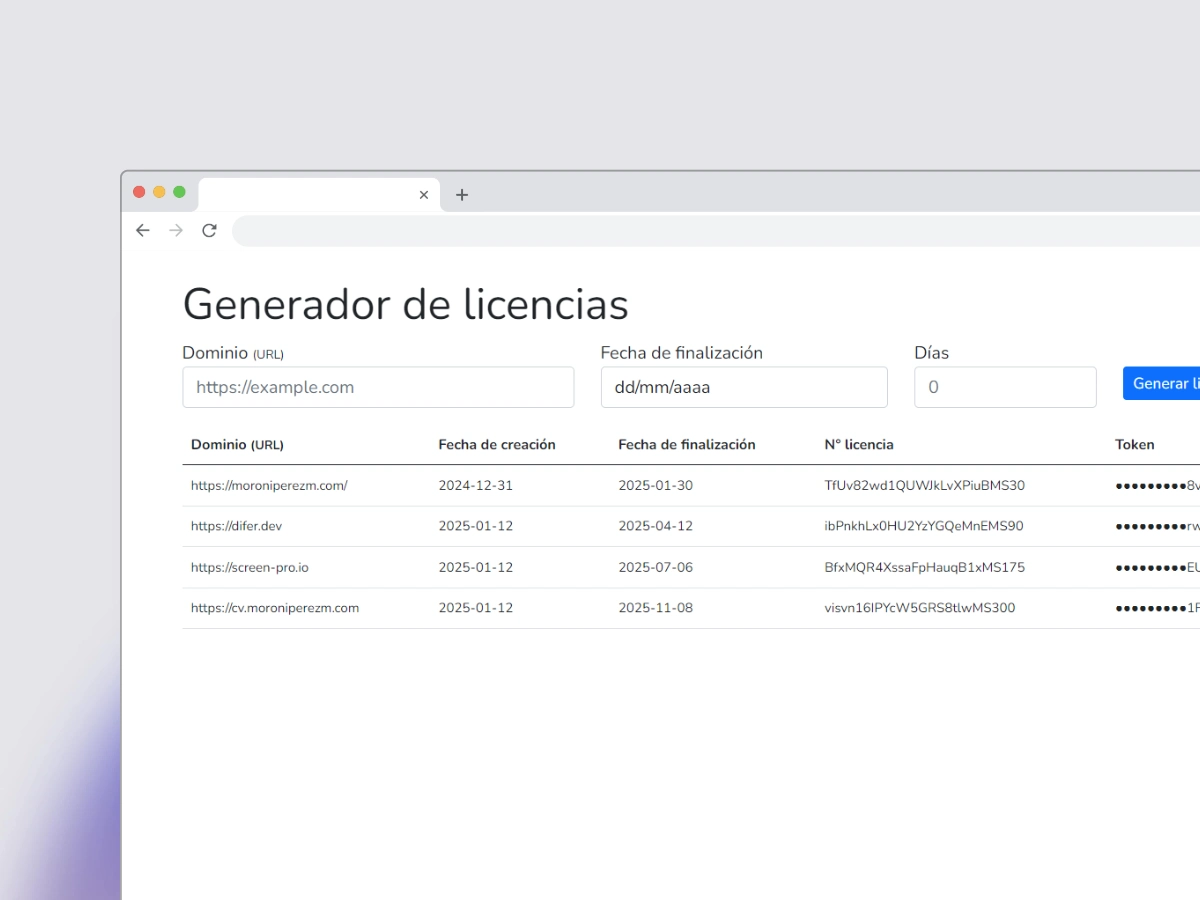Focus the Dominio input showing https://example.com
1200x900 pixels.
[x=378, y=387]
